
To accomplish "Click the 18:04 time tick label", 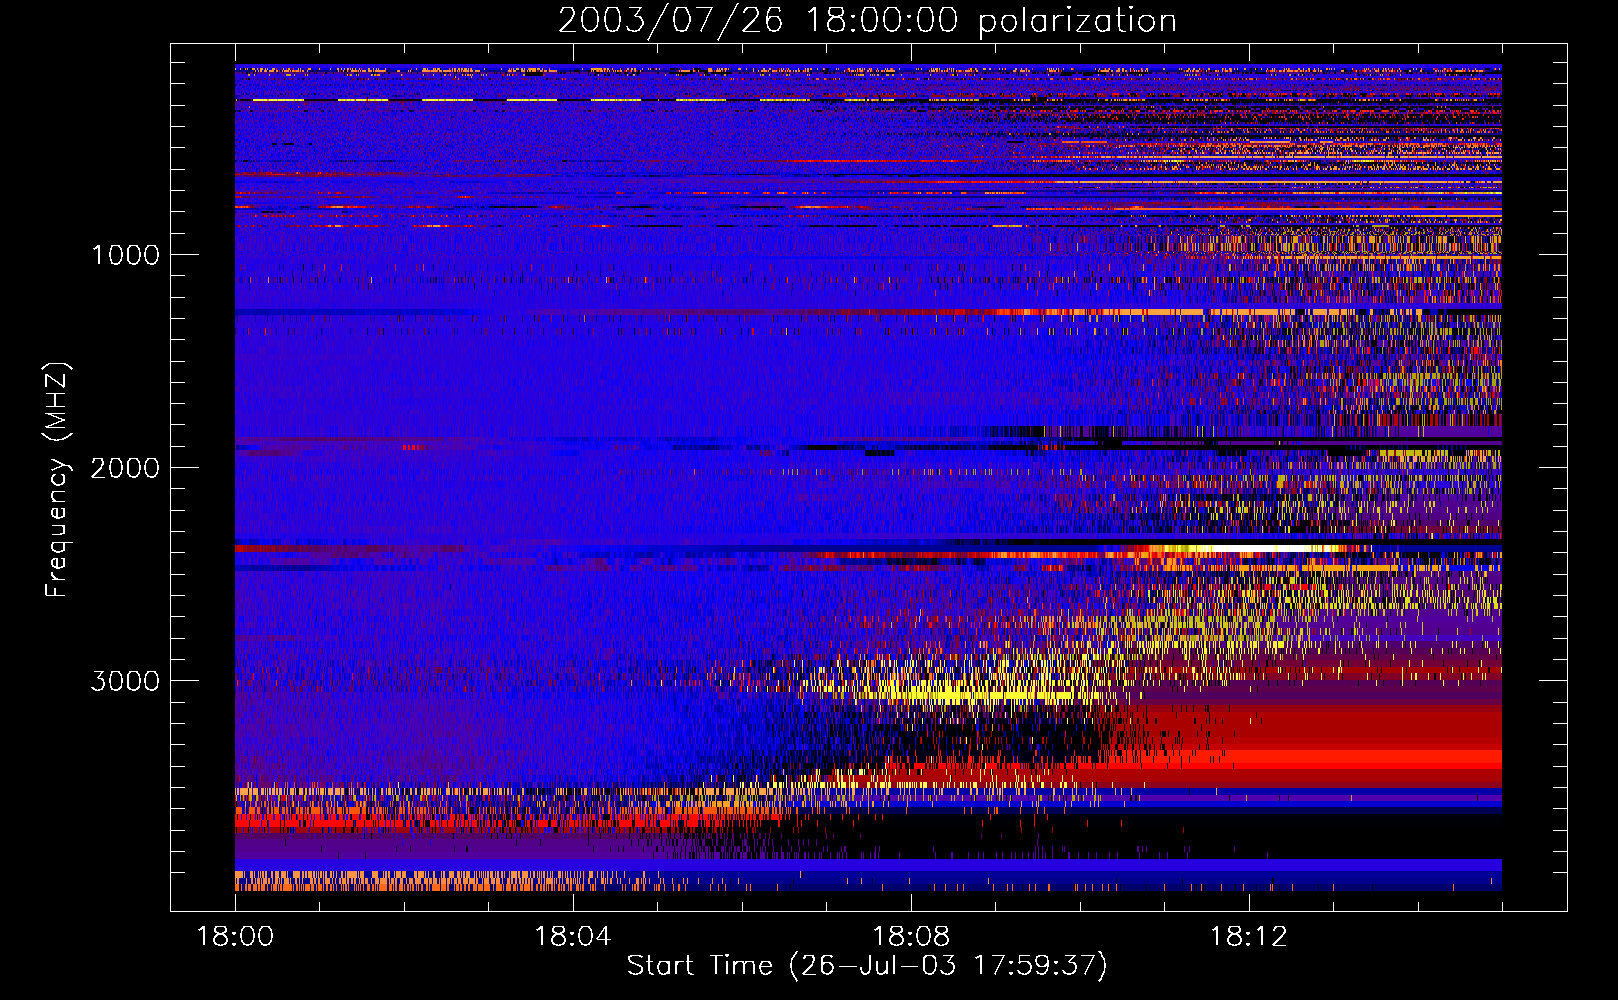I will [573, 937].
